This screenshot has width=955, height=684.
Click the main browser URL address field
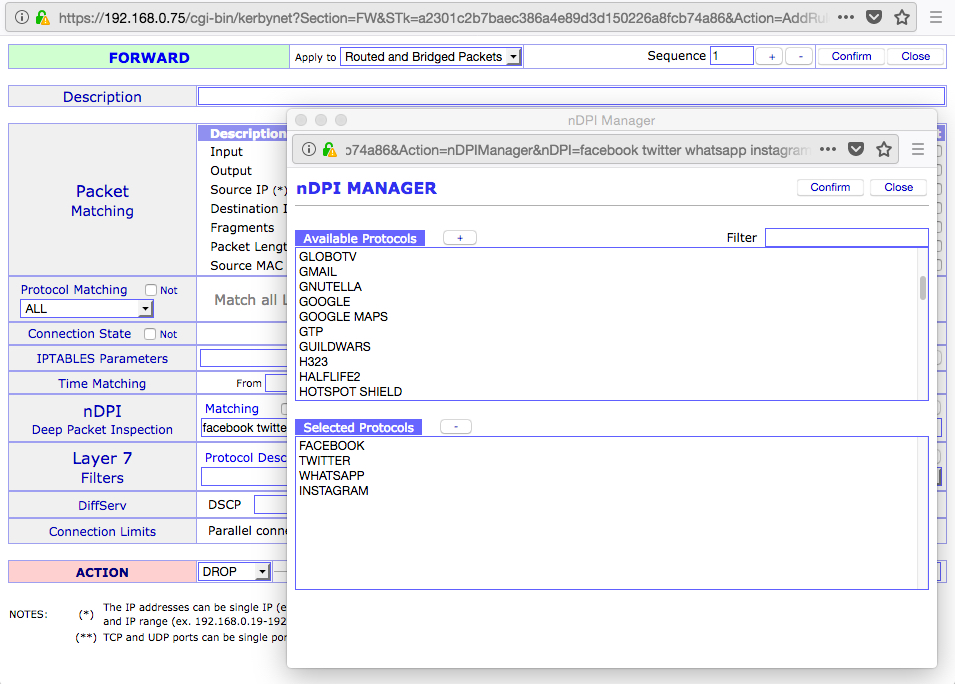443,18
